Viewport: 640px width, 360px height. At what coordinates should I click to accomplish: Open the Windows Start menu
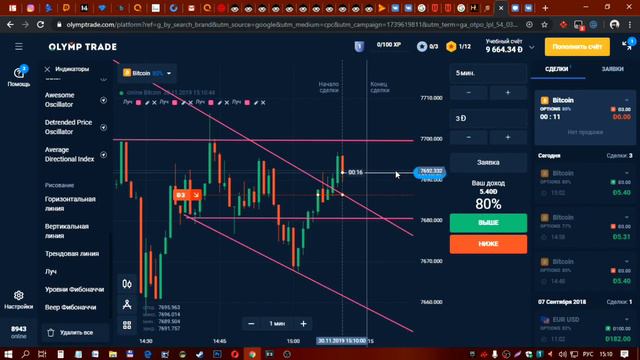point(8,354)
